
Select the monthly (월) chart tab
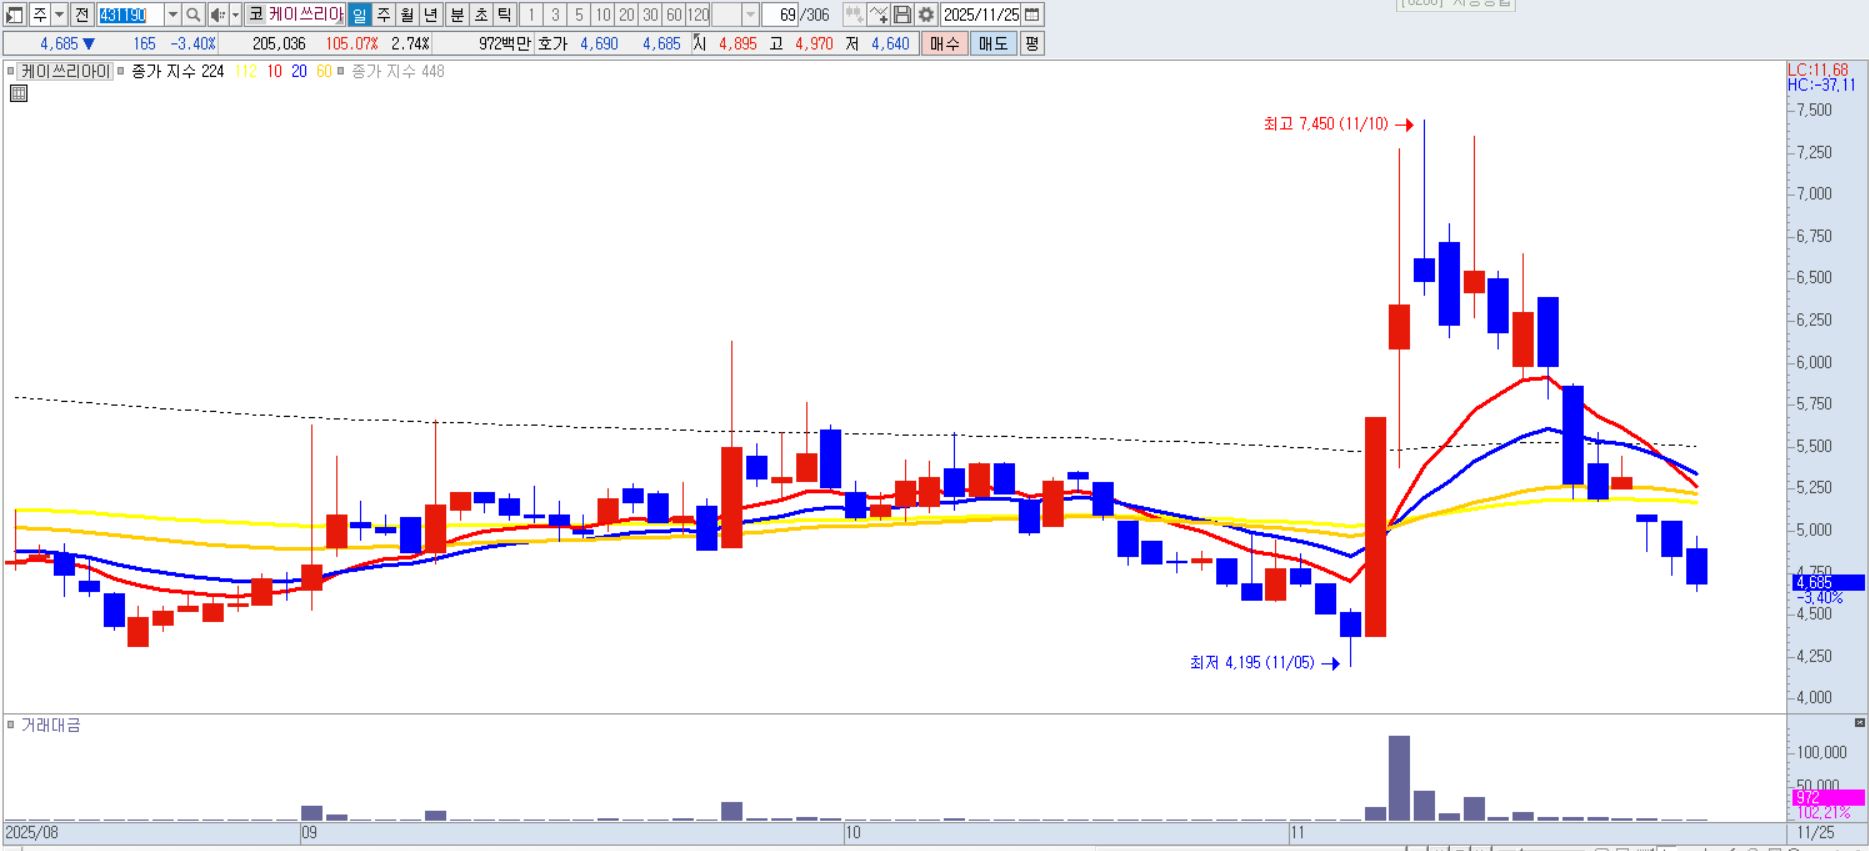(407, 15)
